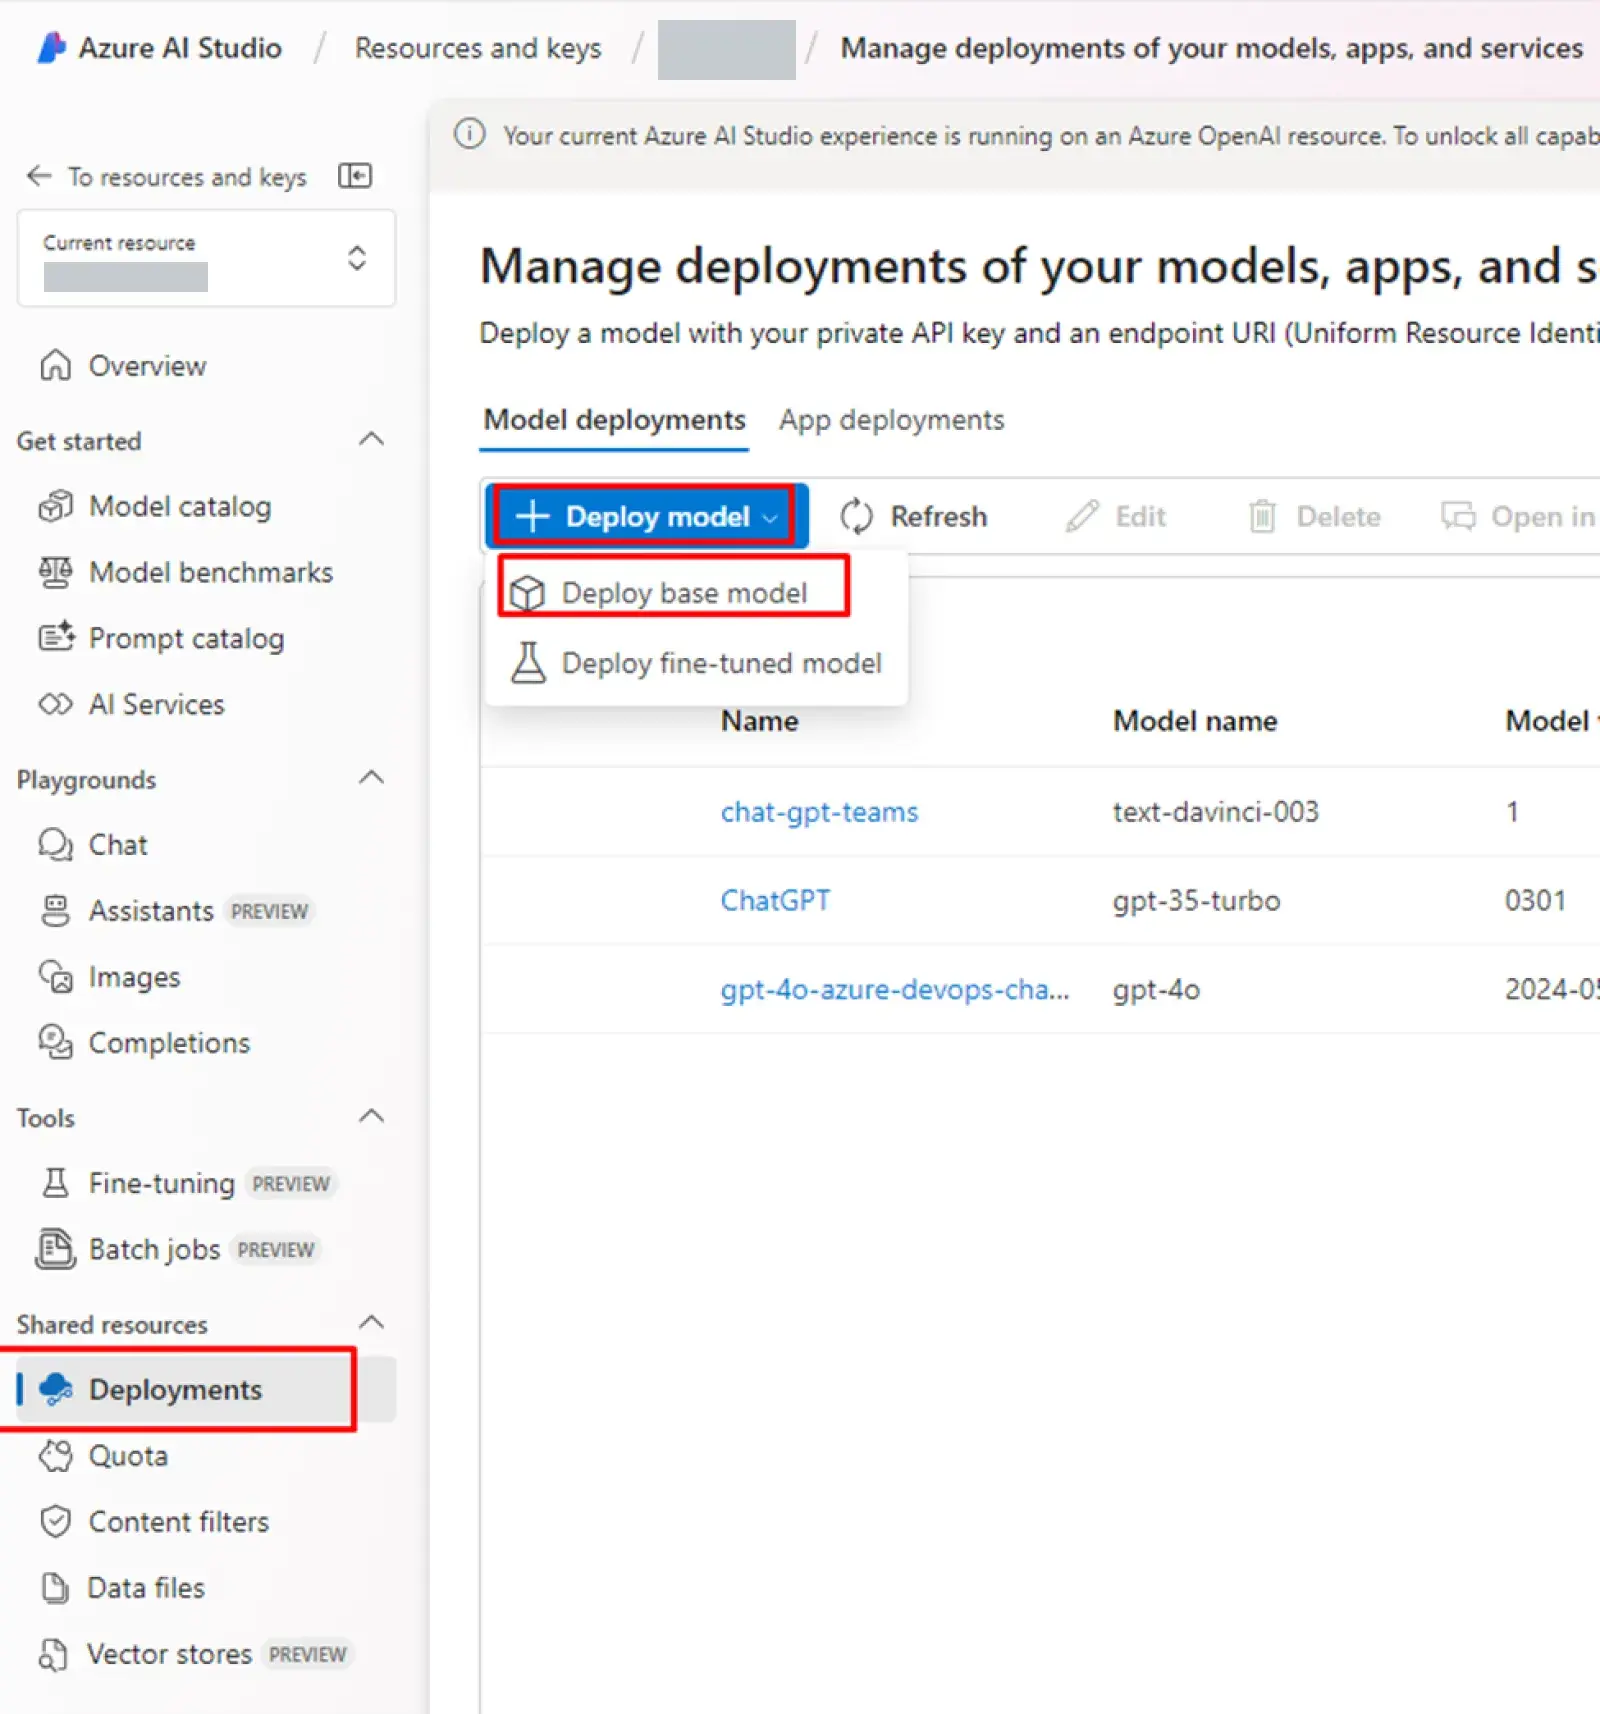
Task: Collapse the Playgrounds section
Action: (x=372, y=777)
